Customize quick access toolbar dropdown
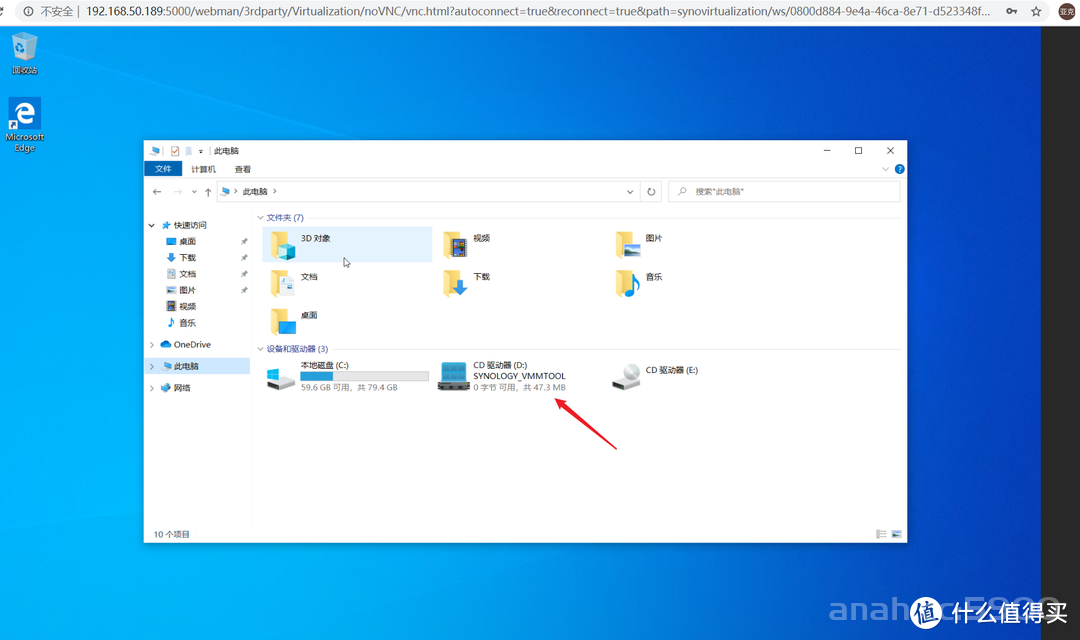The height and width of the screenshot is (640, 1080). [201, 151]
